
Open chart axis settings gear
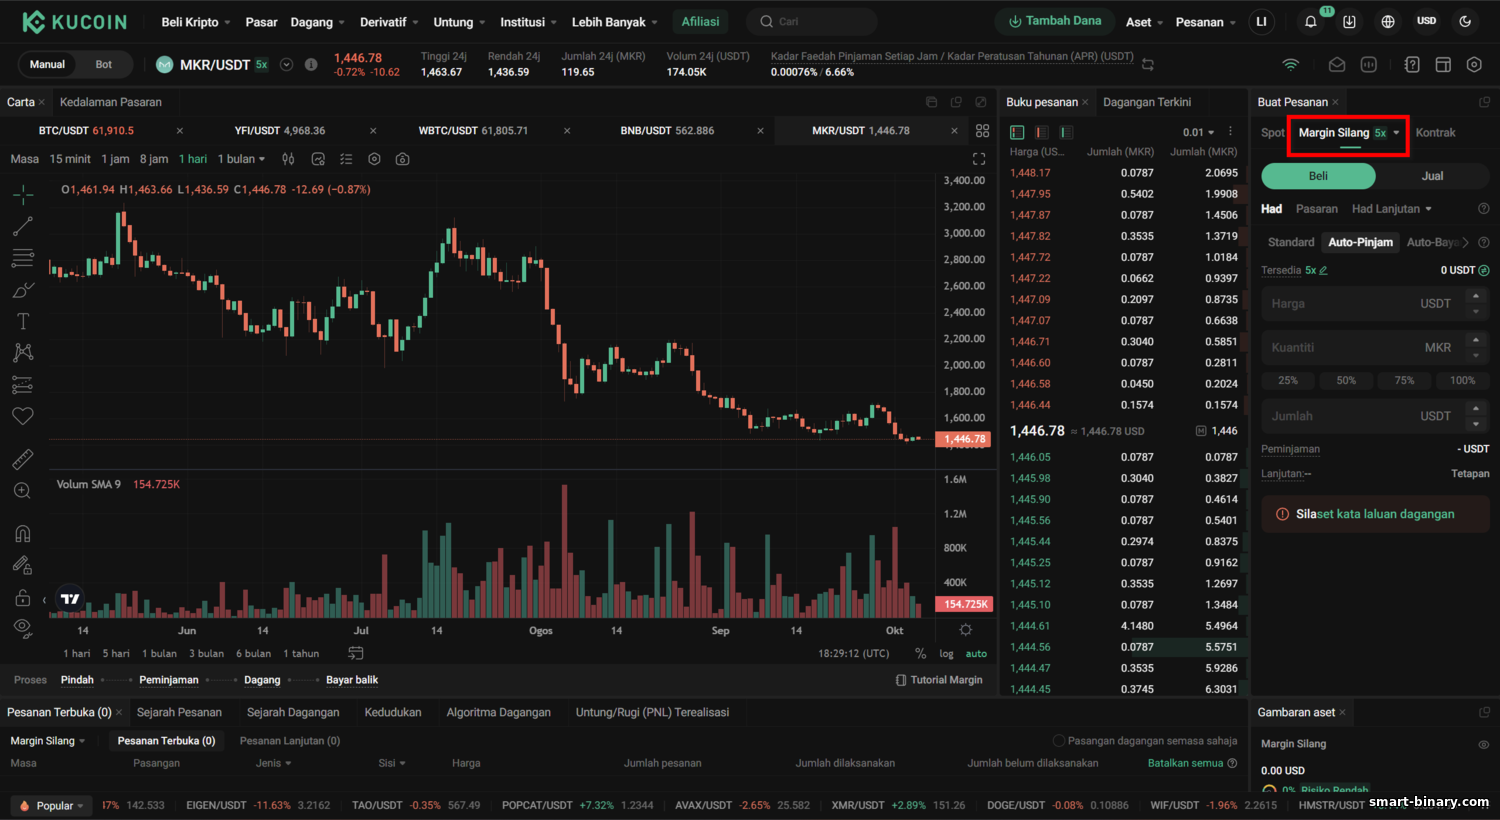965,630
